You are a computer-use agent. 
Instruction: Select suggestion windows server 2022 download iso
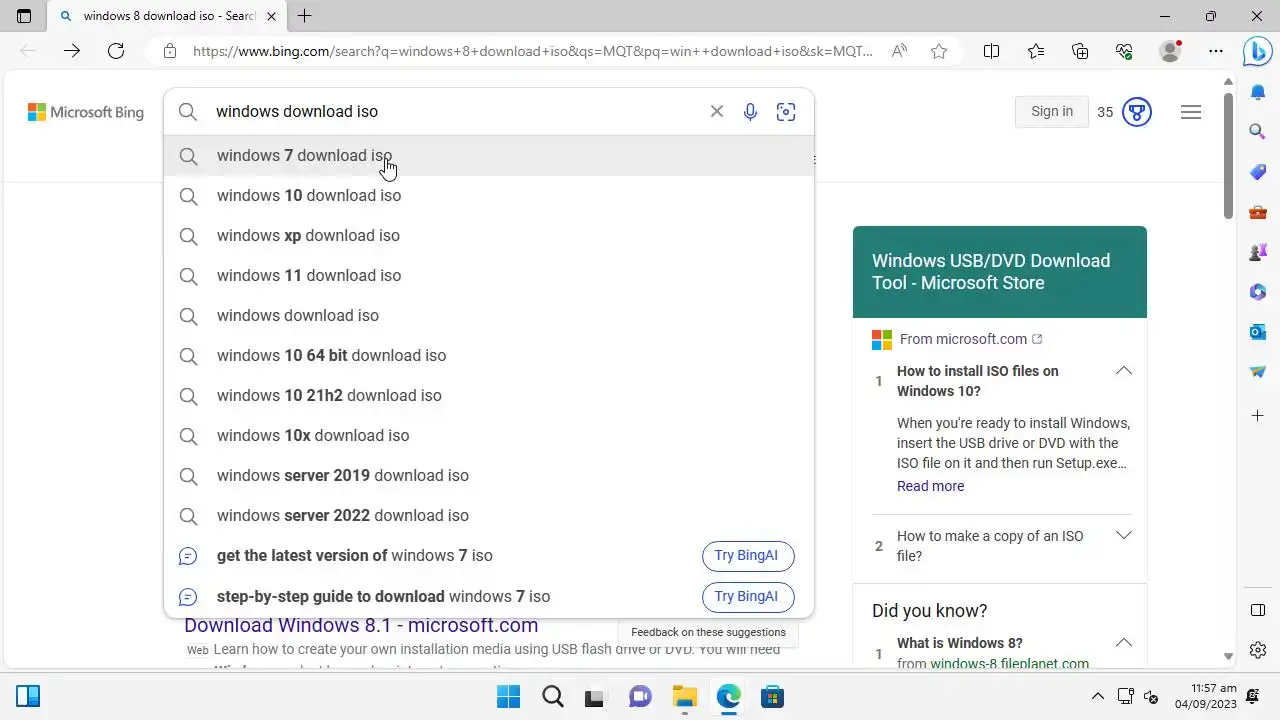[x=489, y=515]
